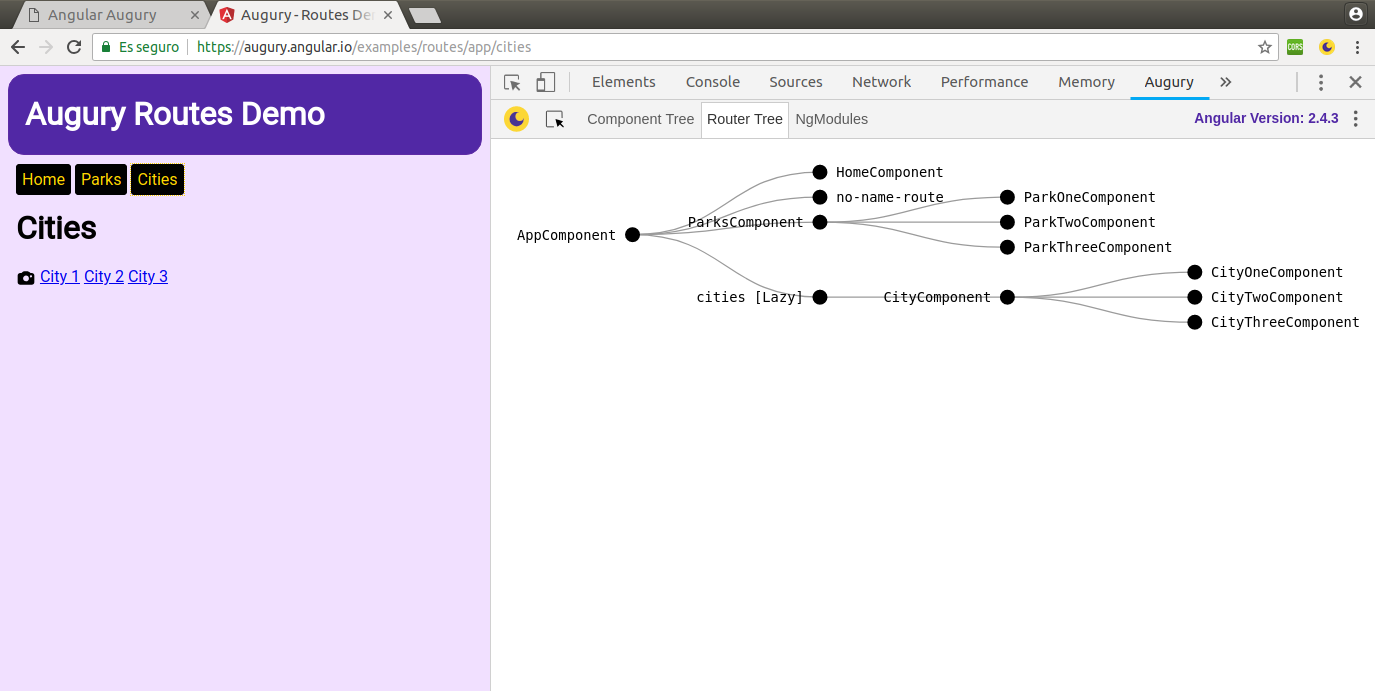Screen dimensions: 1375x691
Task: Open the DevTools customize kebab menu
Action: point(1320,82)
